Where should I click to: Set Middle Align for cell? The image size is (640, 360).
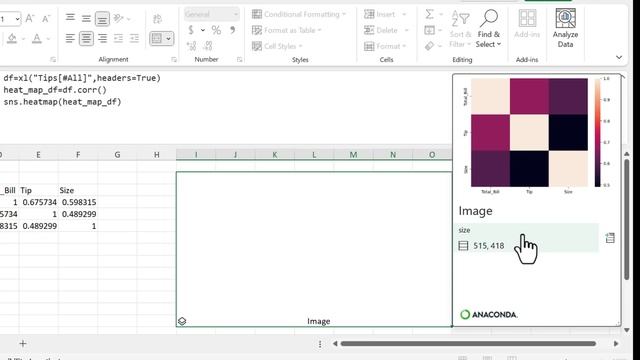(x=86, y=18)
